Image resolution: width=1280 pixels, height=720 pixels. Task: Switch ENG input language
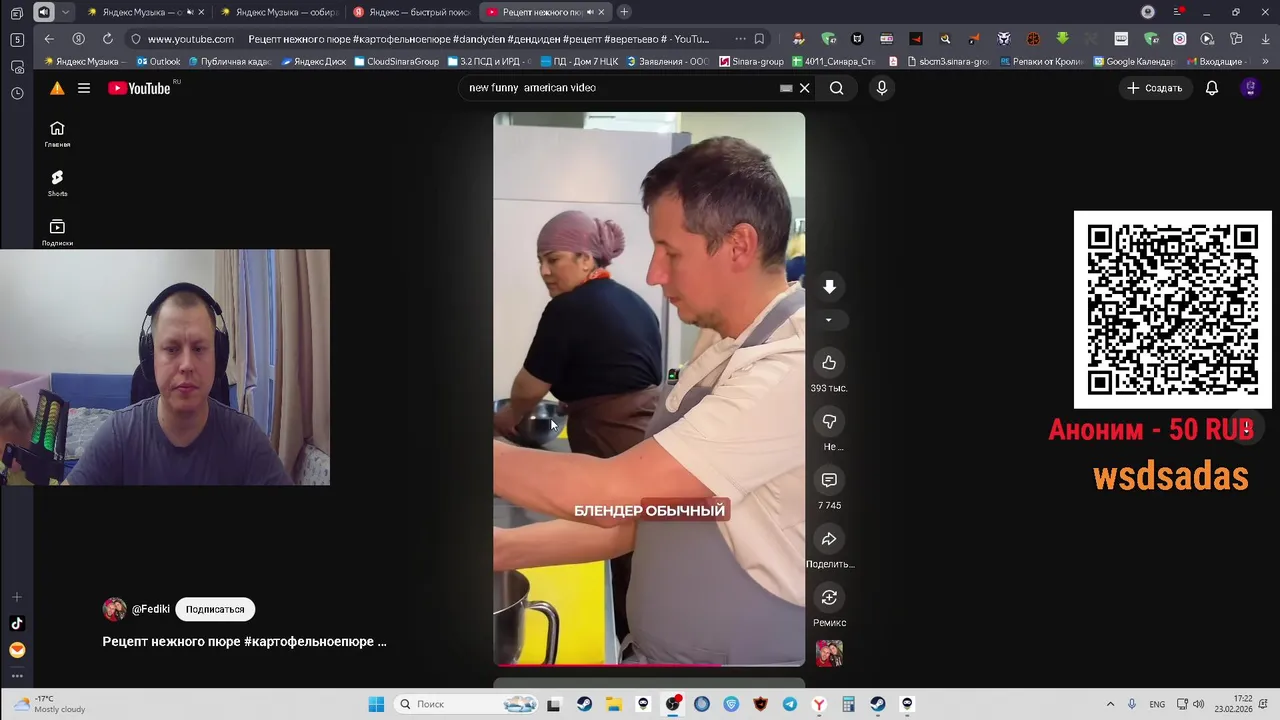click(1157, 704)
